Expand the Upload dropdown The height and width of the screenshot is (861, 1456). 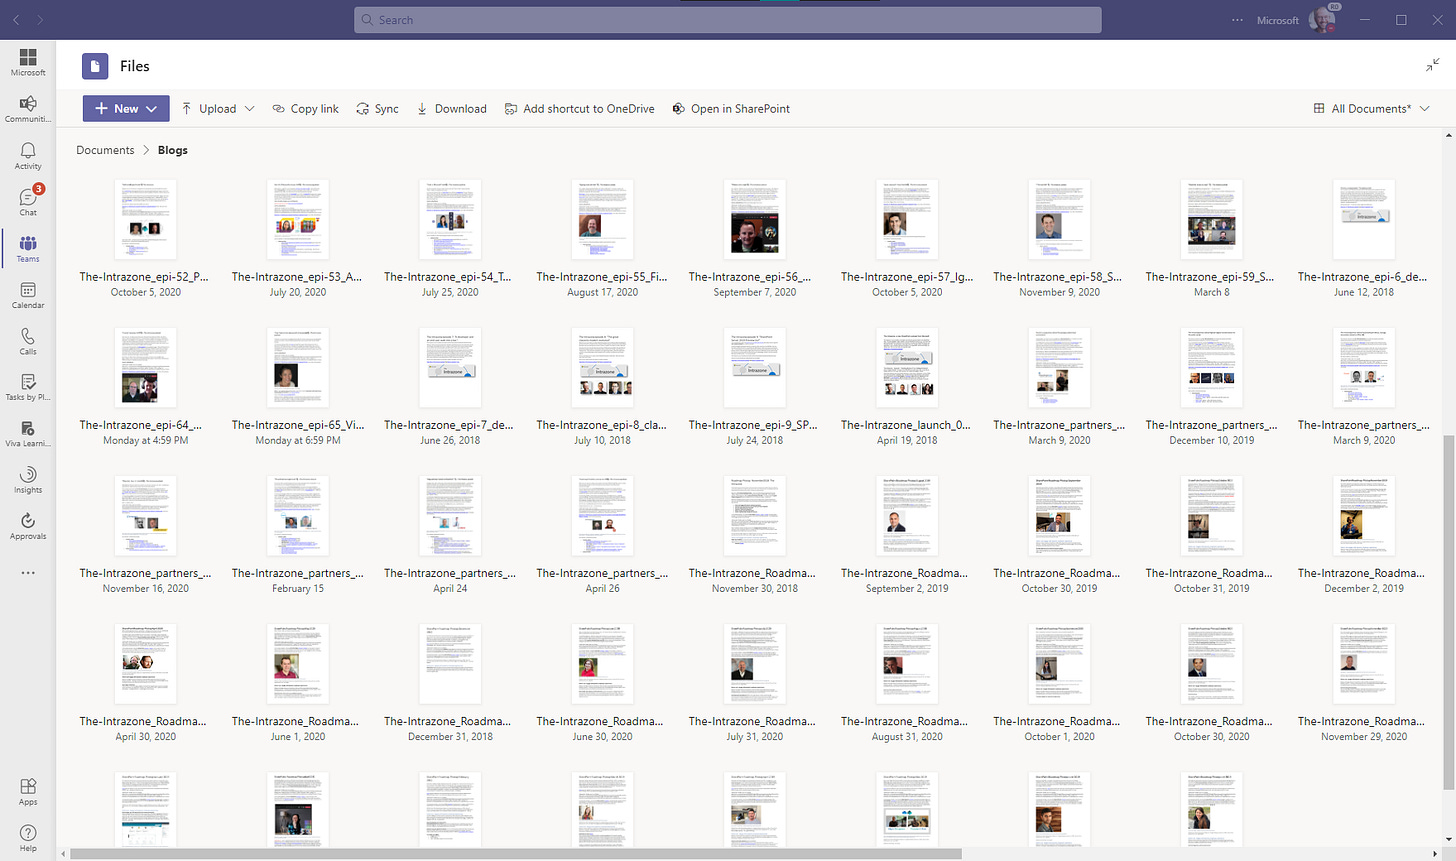click(250, 109)
